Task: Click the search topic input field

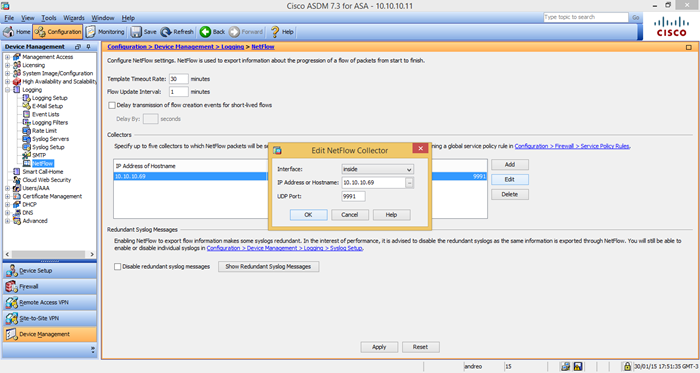Action: (x=586, y=17)
